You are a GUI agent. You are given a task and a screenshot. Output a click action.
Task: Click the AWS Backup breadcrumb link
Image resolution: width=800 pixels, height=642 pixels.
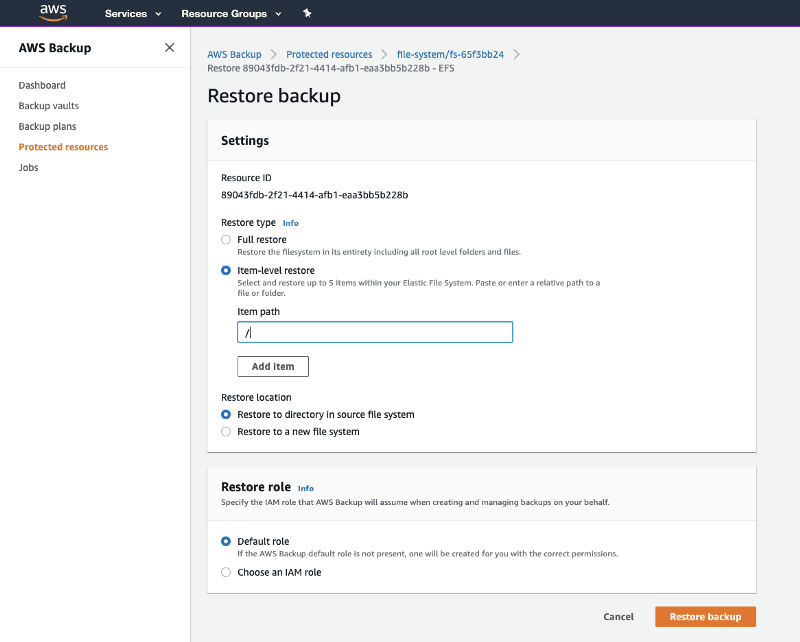[x=234, y=54]
